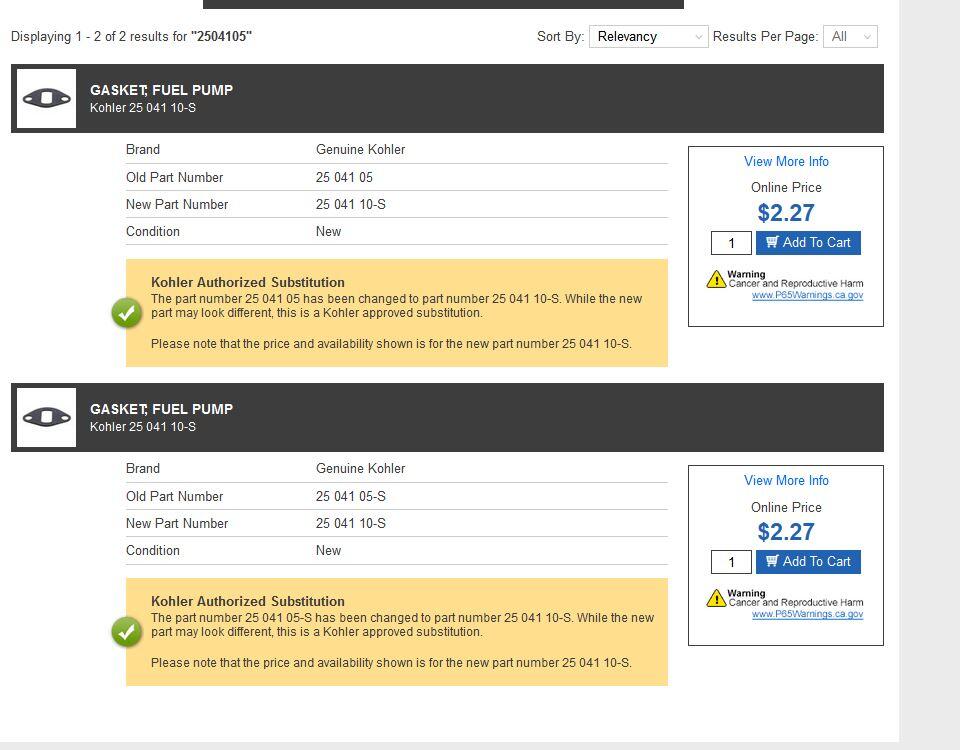Open the Results Per Page dropdown
The width and height of the screenshot is (960, 750).
pos(850,37)
